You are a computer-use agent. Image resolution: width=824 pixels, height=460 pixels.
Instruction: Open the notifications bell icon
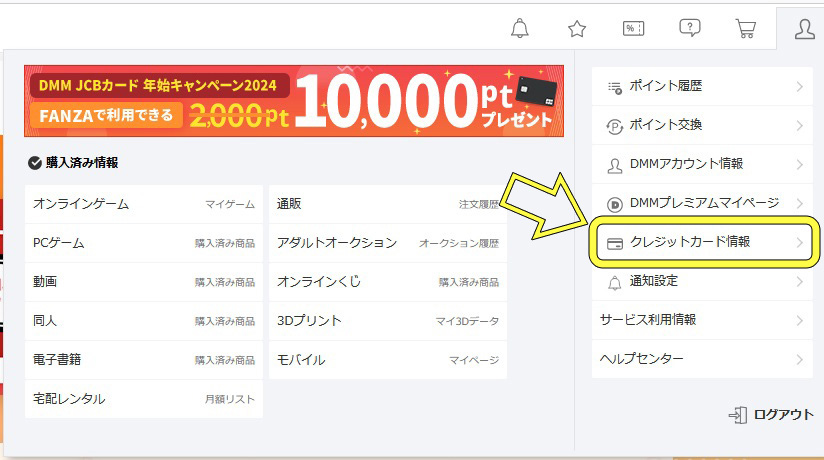[520, 28]
